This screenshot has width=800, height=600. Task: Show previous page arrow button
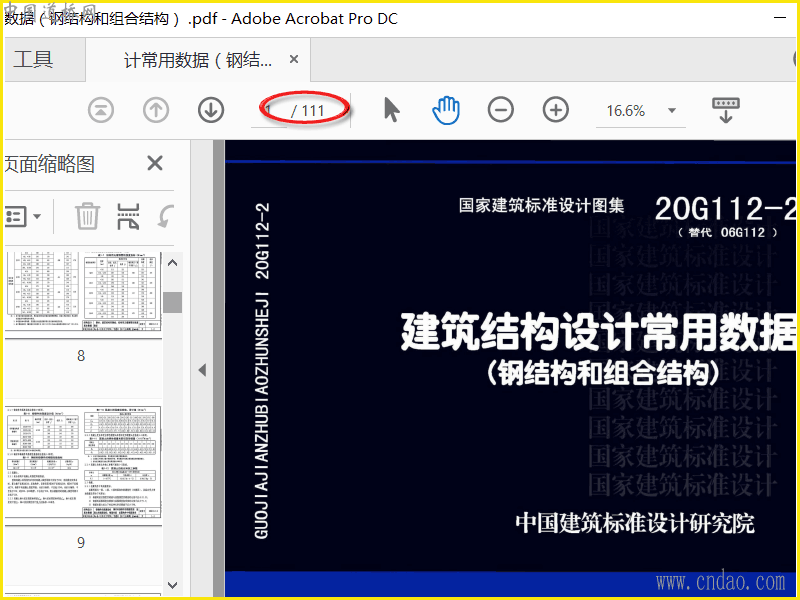[x=156, y=110]
